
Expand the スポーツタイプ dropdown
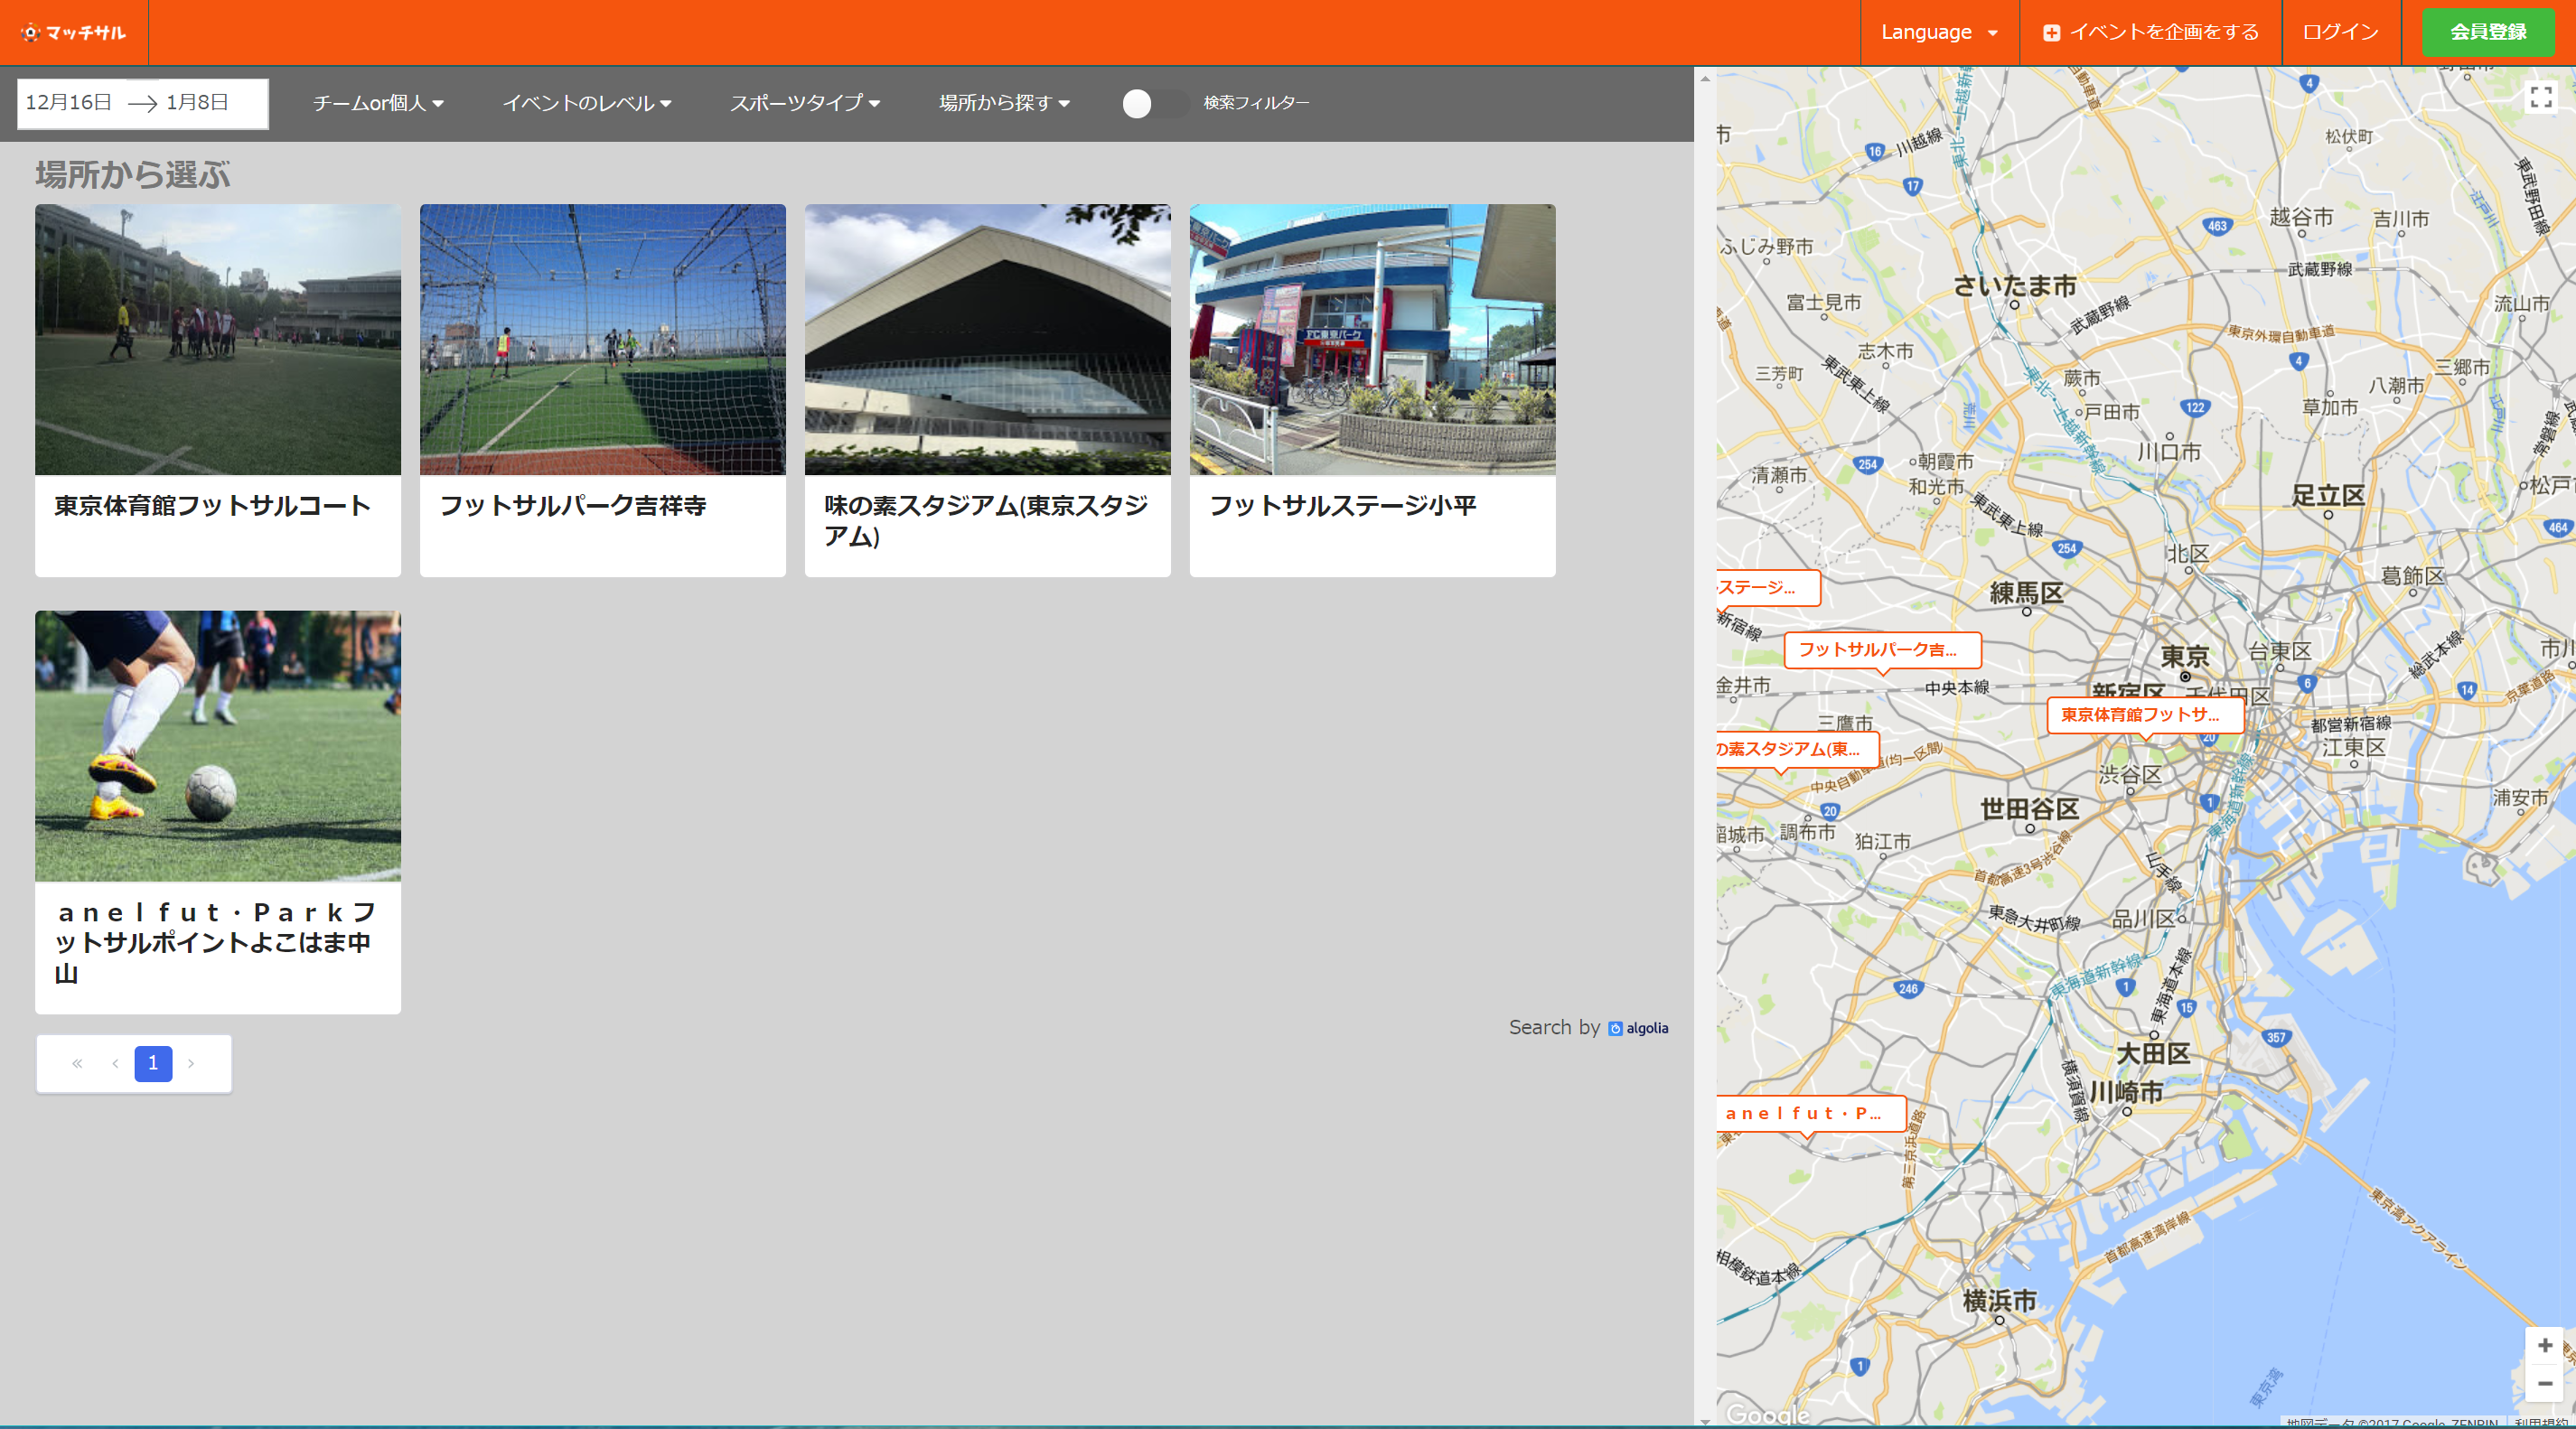click(x=804, y=103)
